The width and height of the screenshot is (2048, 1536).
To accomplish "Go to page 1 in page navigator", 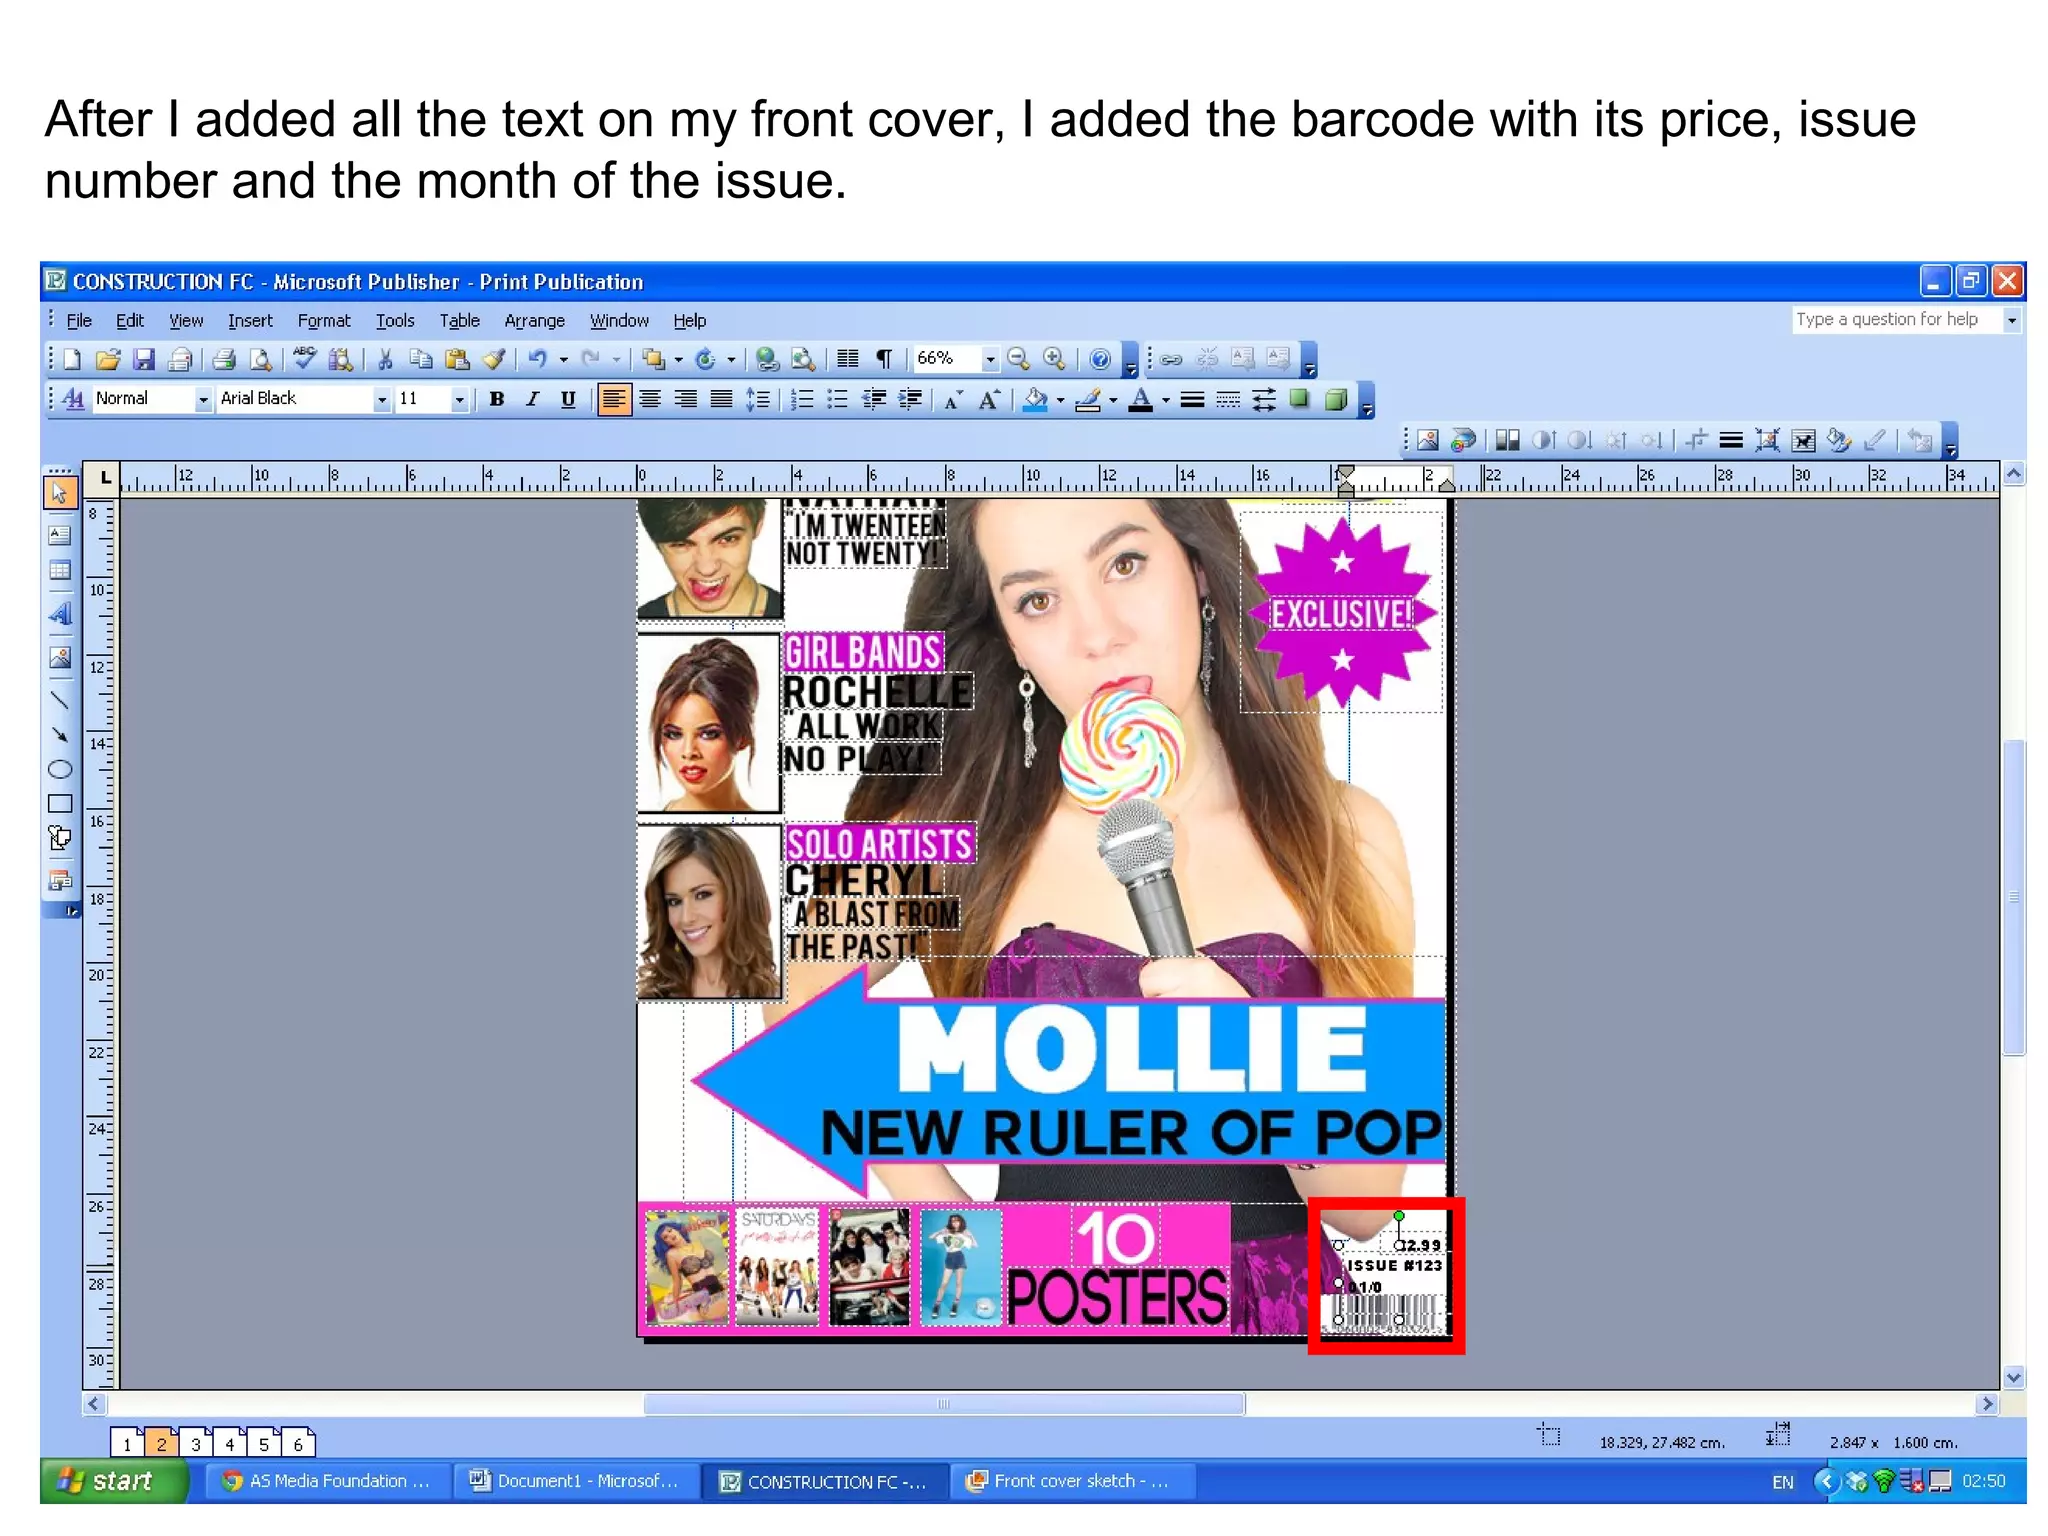I will click(127, 1443).
